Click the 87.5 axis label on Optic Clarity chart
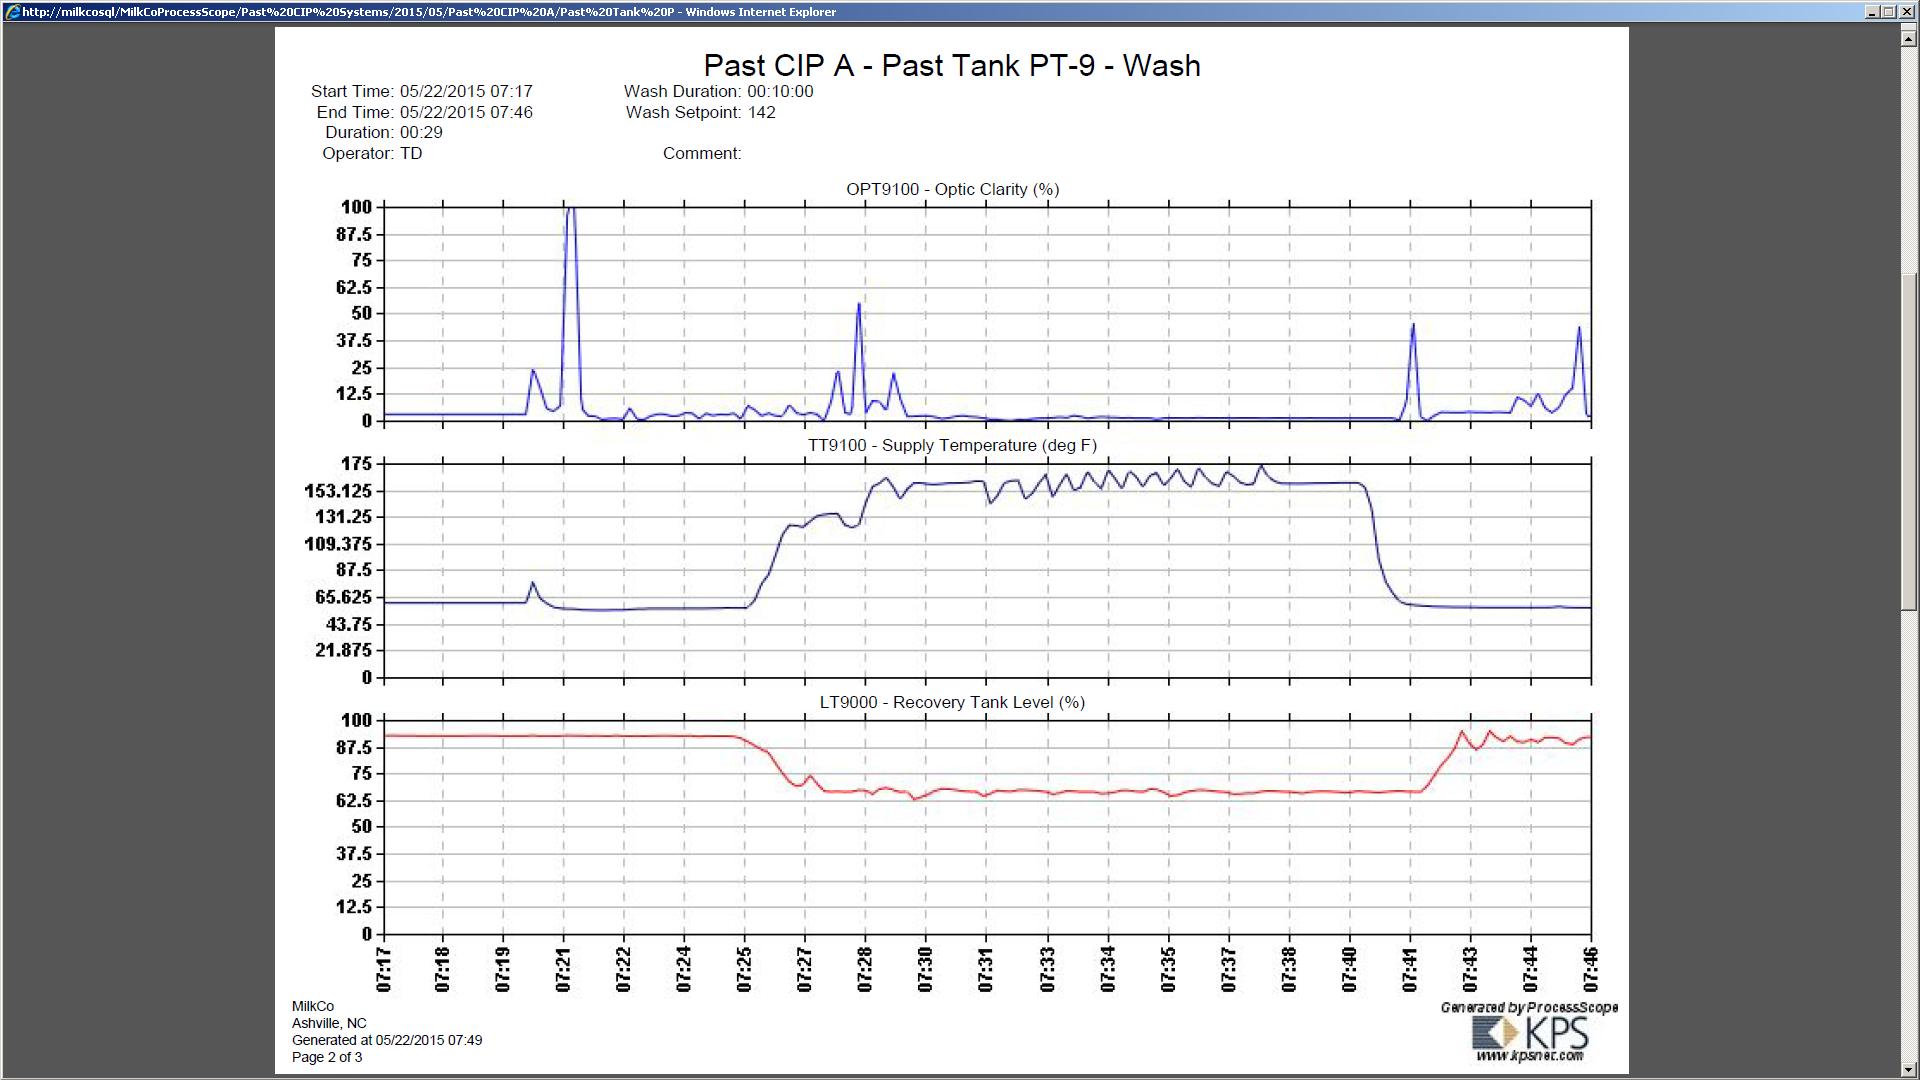 pos(354,234)
